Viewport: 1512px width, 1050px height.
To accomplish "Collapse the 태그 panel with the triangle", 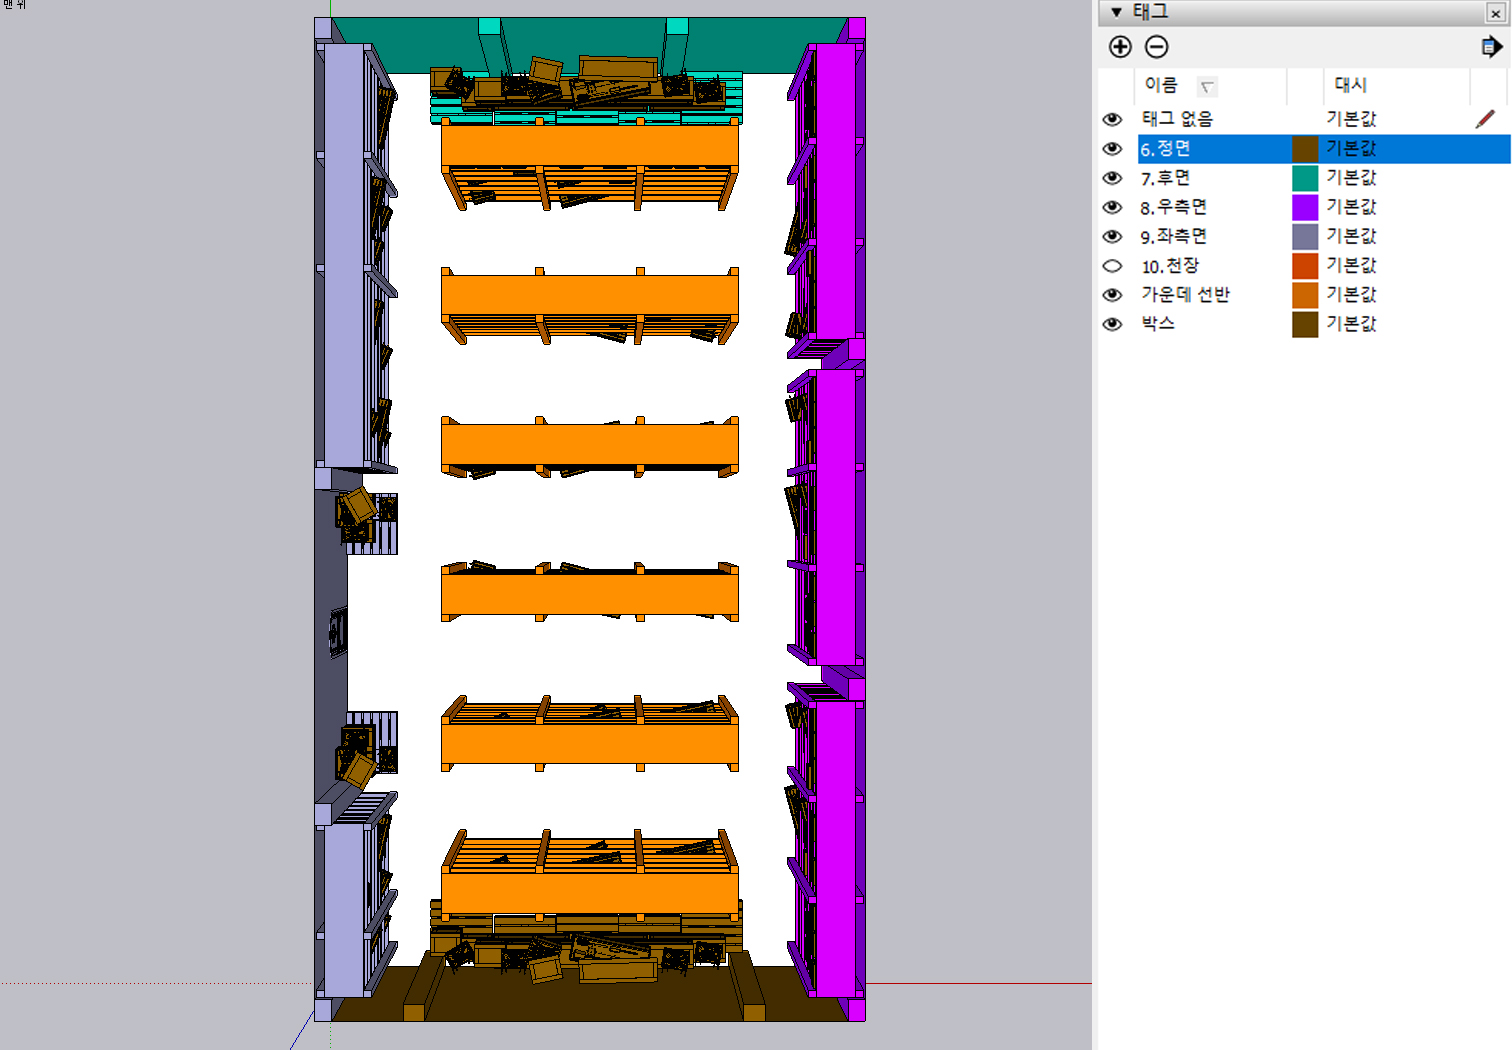I will pyautogui.click(x=1117, y=12).
